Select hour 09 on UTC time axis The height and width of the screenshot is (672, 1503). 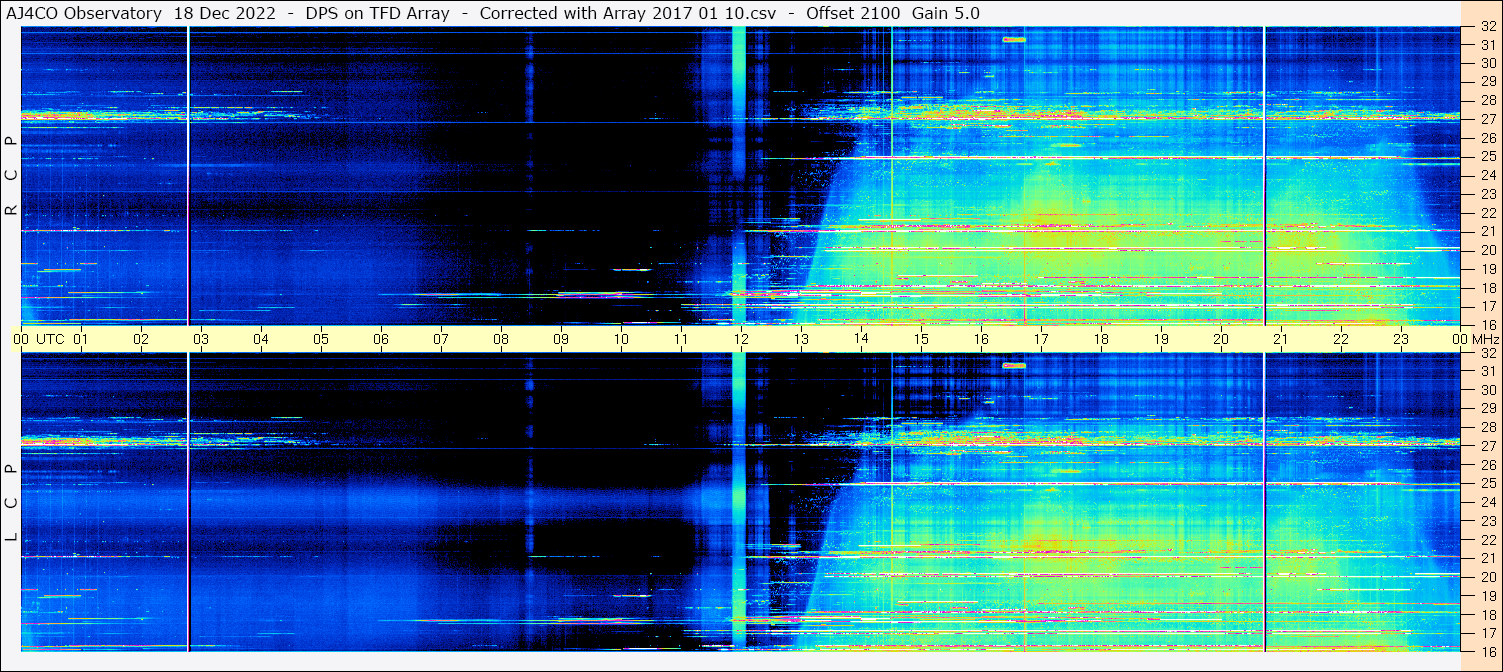click(561, 339)
